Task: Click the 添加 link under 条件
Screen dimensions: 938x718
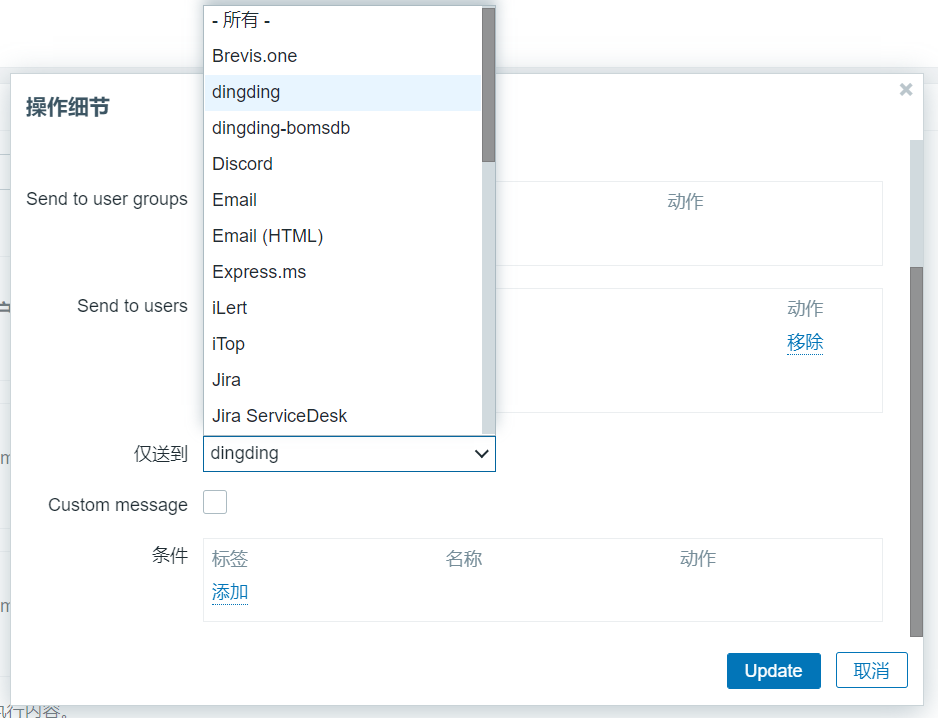Action: tap(230, 592)
